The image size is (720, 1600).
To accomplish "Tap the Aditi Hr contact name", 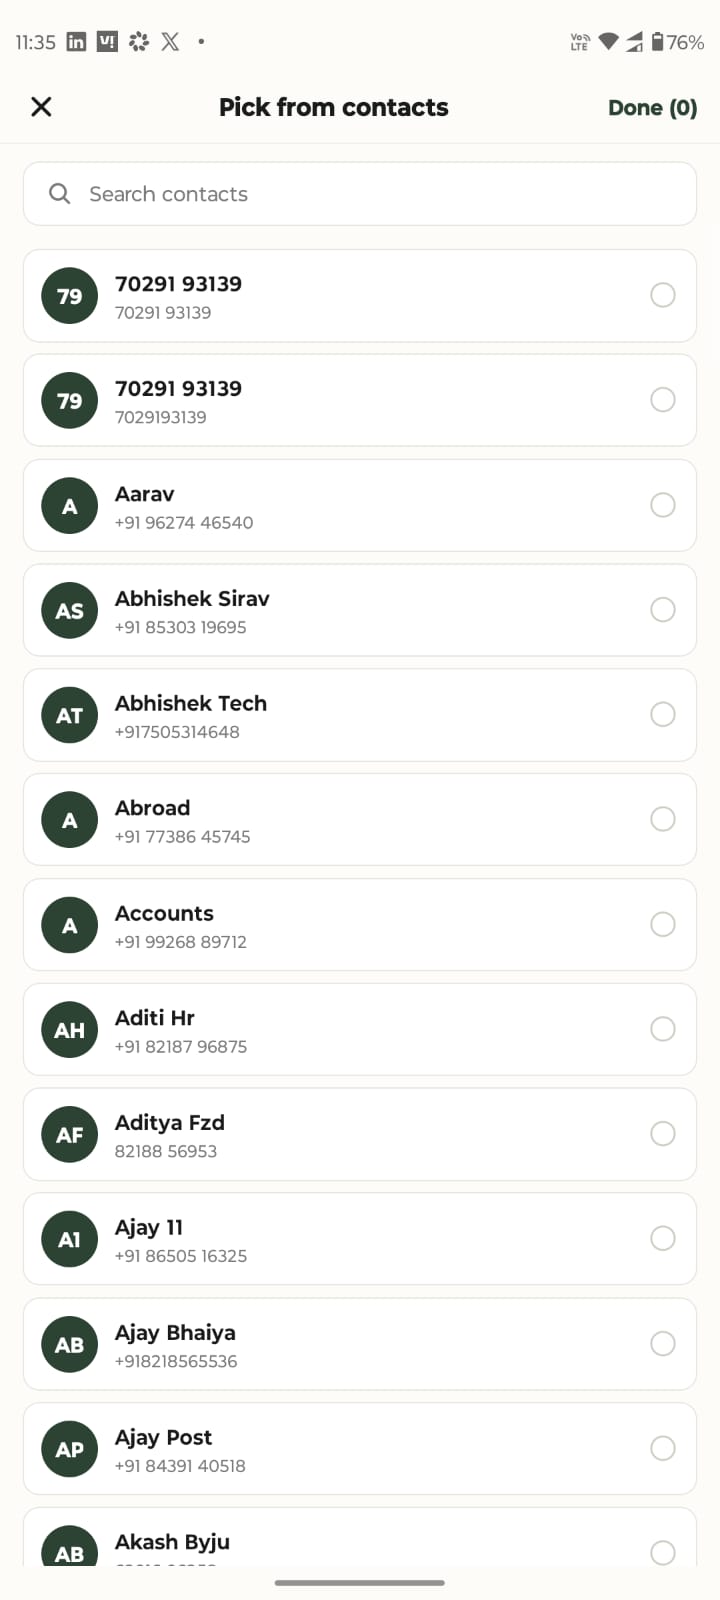I will click(155, 1017).
